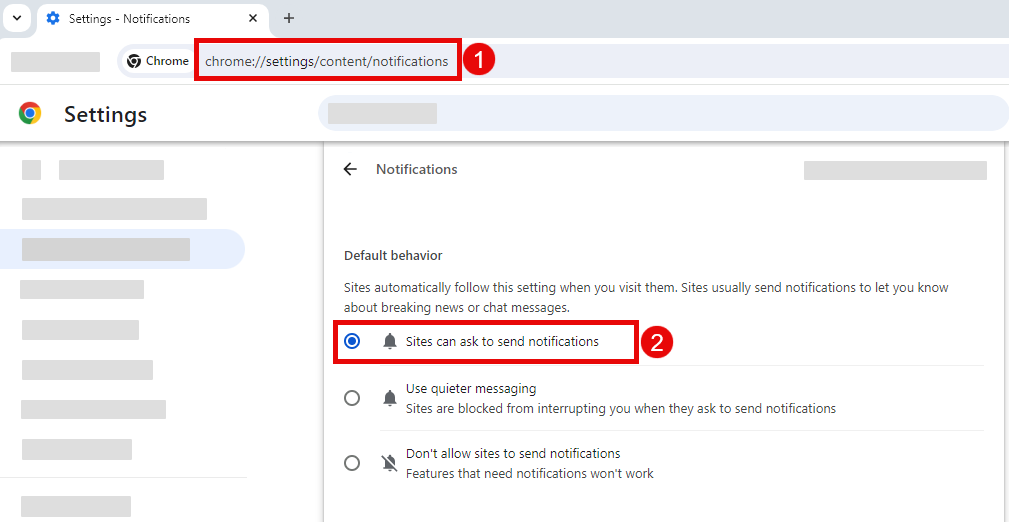Click the Settings page heading
Image resolution: width=1009 pixels, height=522 pixels.
106,115
